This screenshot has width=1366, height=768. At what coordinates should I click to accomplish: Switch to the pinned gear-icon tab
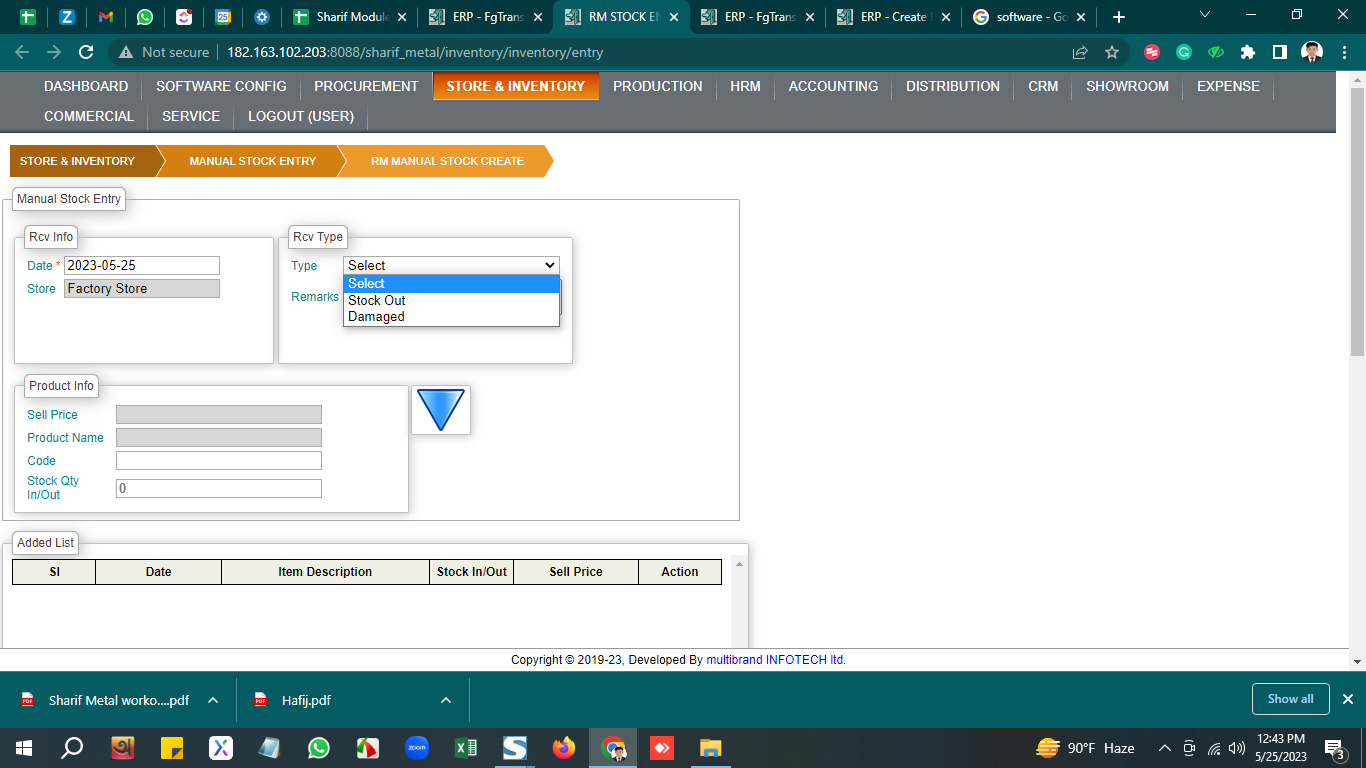(261, 17)
